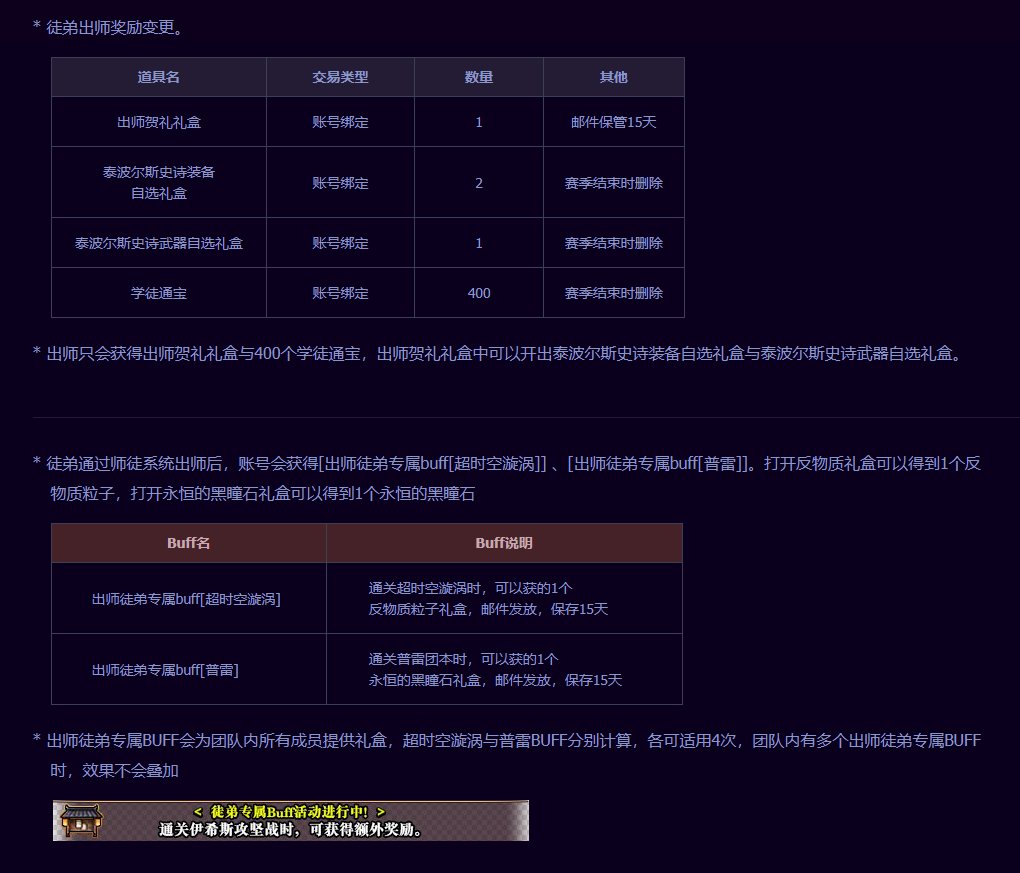Click the 邮件保管15天 cell

tap(613, 123)
